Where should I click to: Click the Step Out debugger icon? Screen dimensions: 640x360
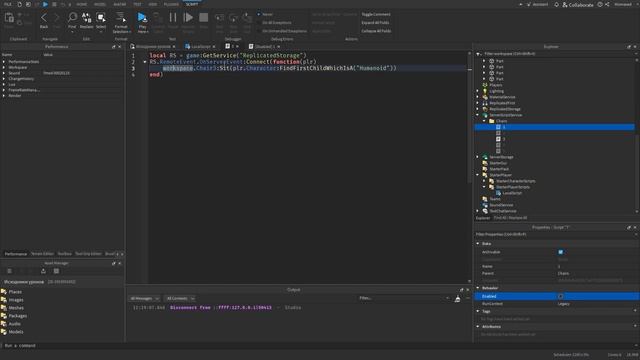click(247, 18)
